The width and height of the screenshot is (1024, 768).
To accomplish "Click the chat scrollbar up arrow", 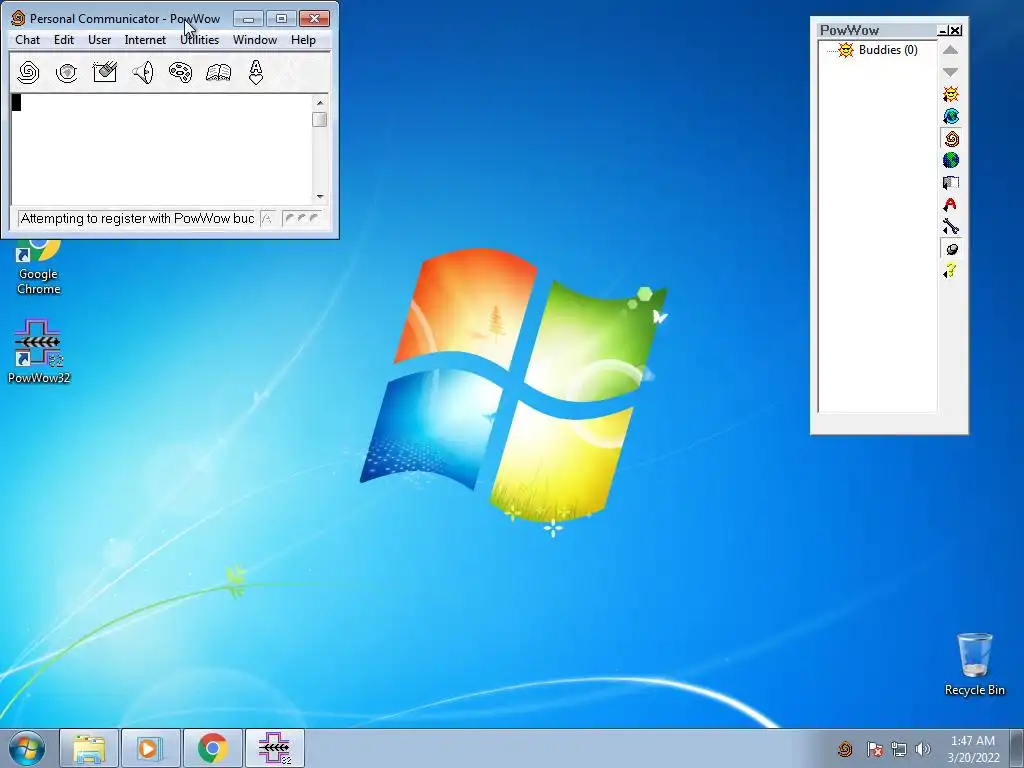I will pos(319,103).
